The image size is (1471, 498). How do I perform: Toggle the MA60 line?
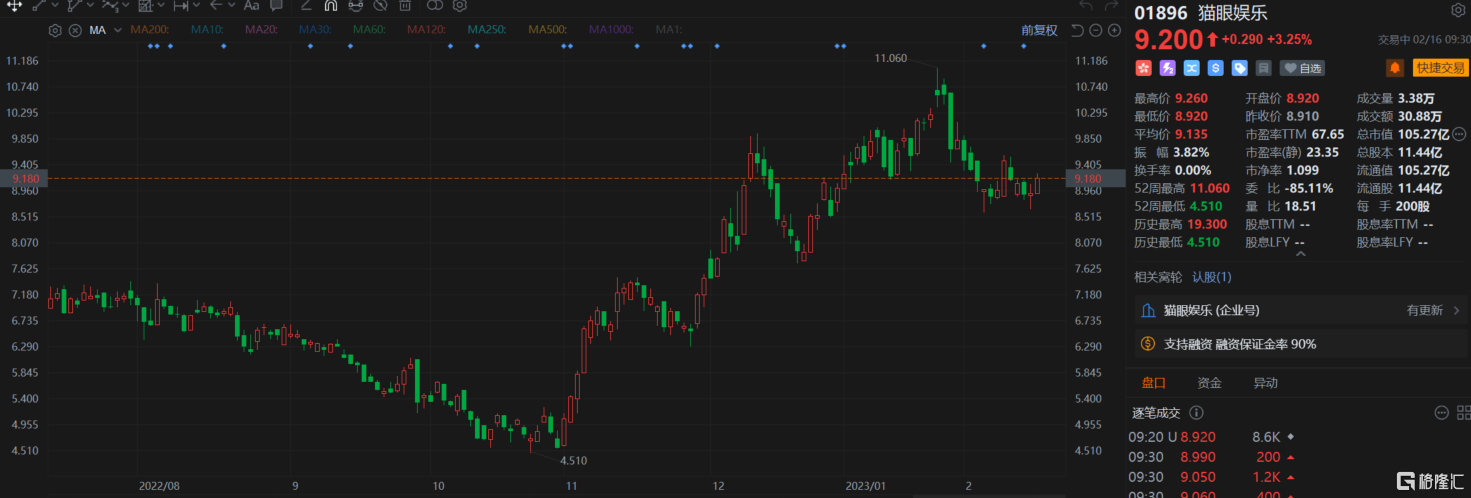369,30
